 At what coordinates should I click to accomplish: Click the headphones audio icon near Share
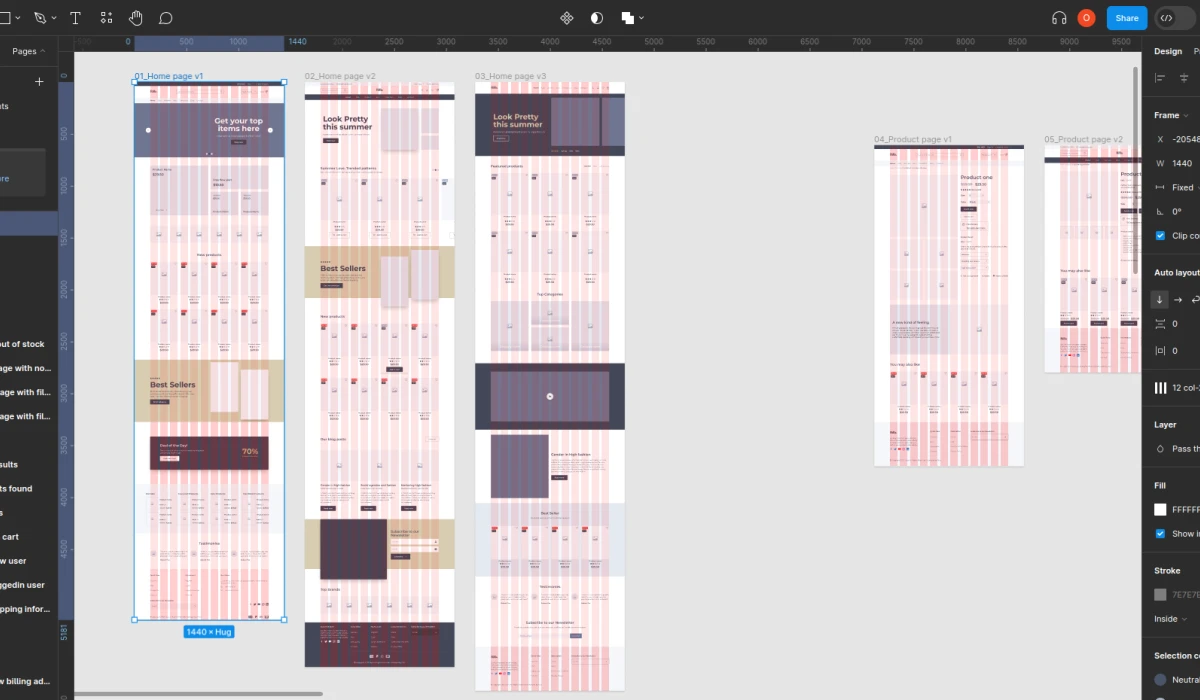tap(1059, 17)
